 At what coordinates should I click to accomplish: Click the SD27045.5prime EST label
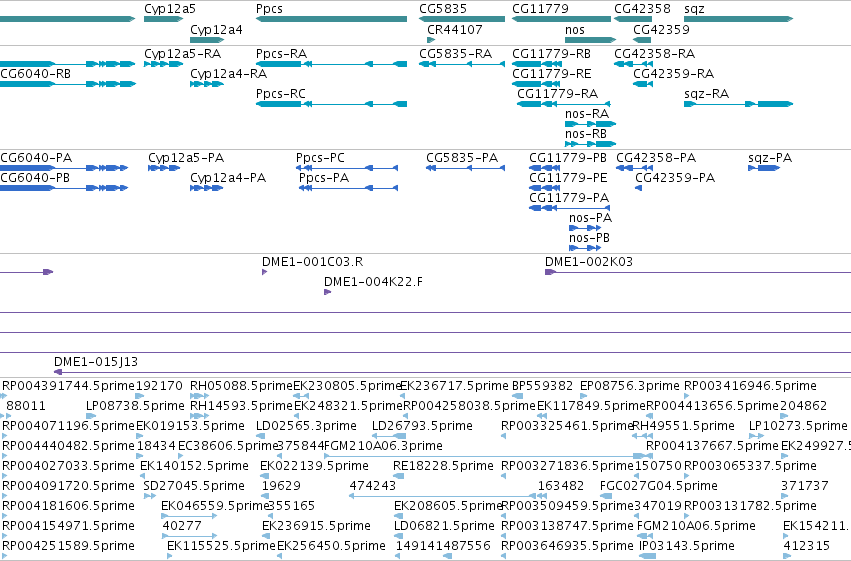pyautogui.click(x=194, y=486)
